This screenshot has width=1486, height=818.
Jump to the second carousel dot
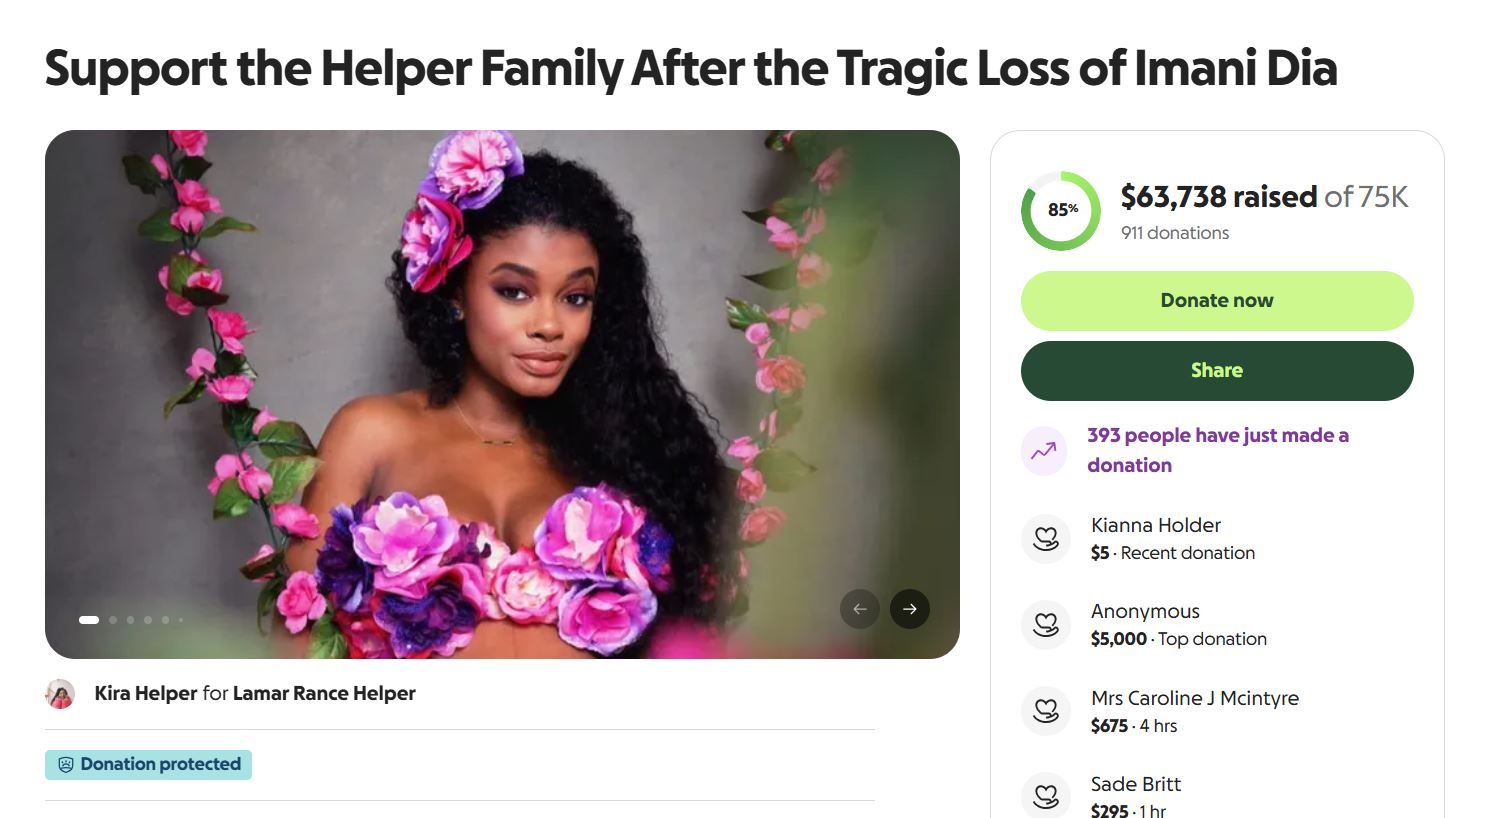(113, 620)
